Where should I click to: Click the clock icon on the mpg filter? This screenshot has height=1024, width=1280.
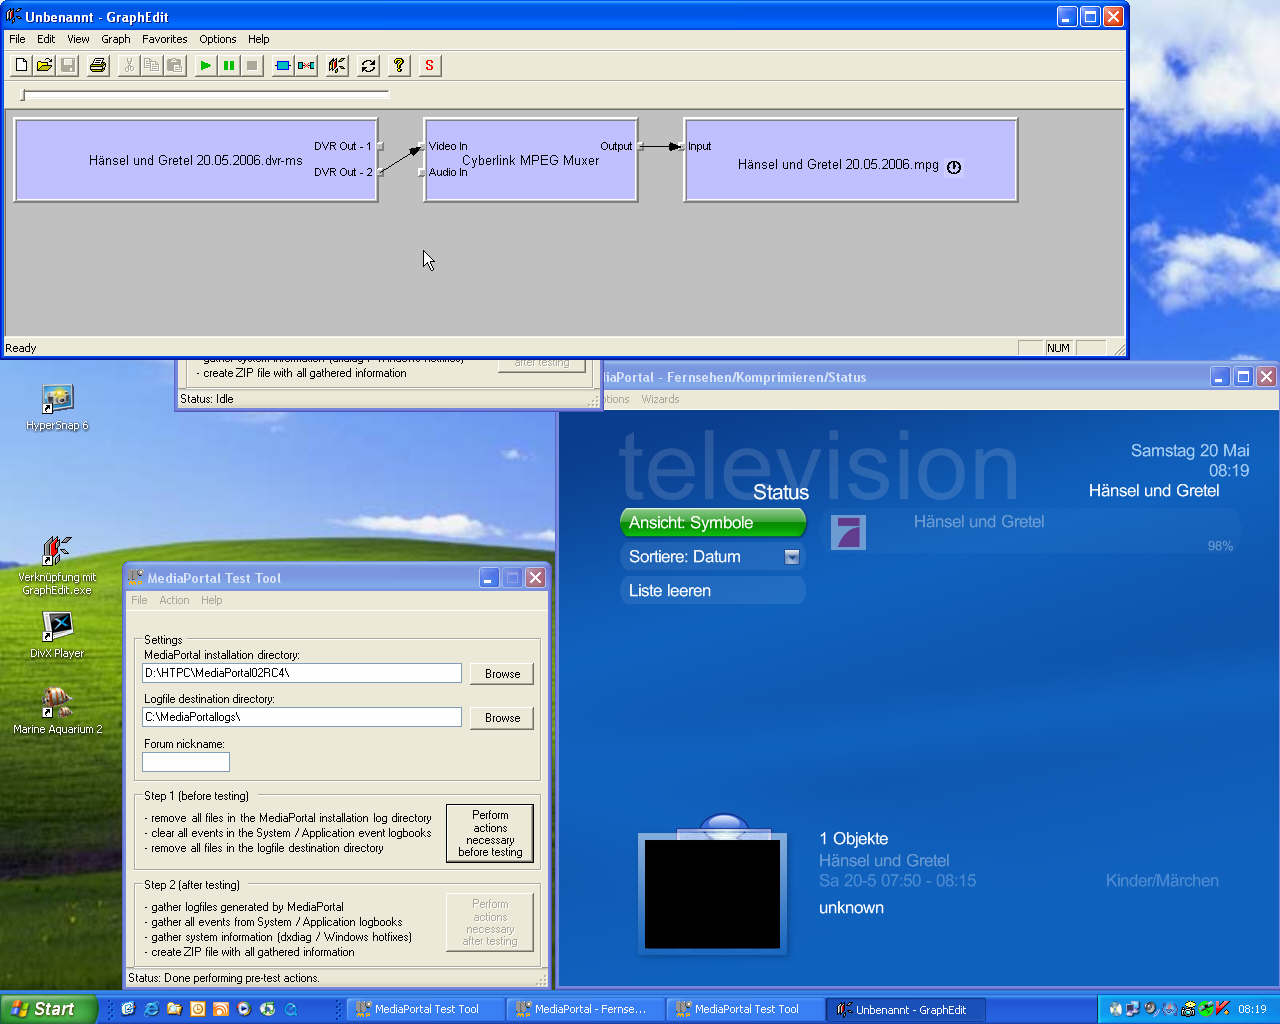coord(954,167)
